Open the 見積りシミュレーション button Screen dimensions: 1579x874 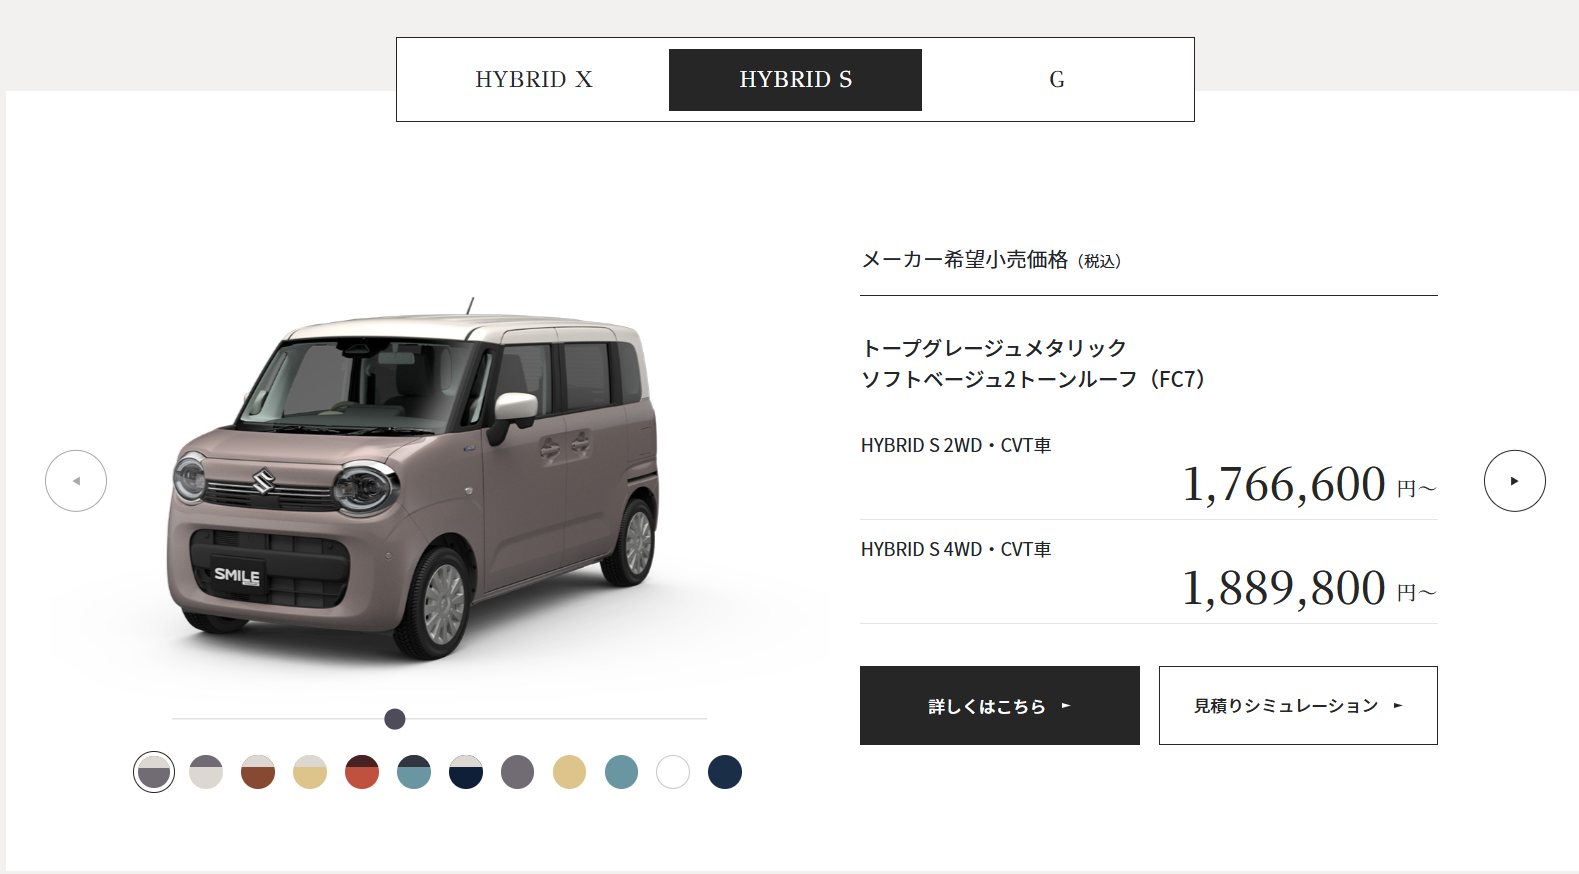coord(1298,705)
